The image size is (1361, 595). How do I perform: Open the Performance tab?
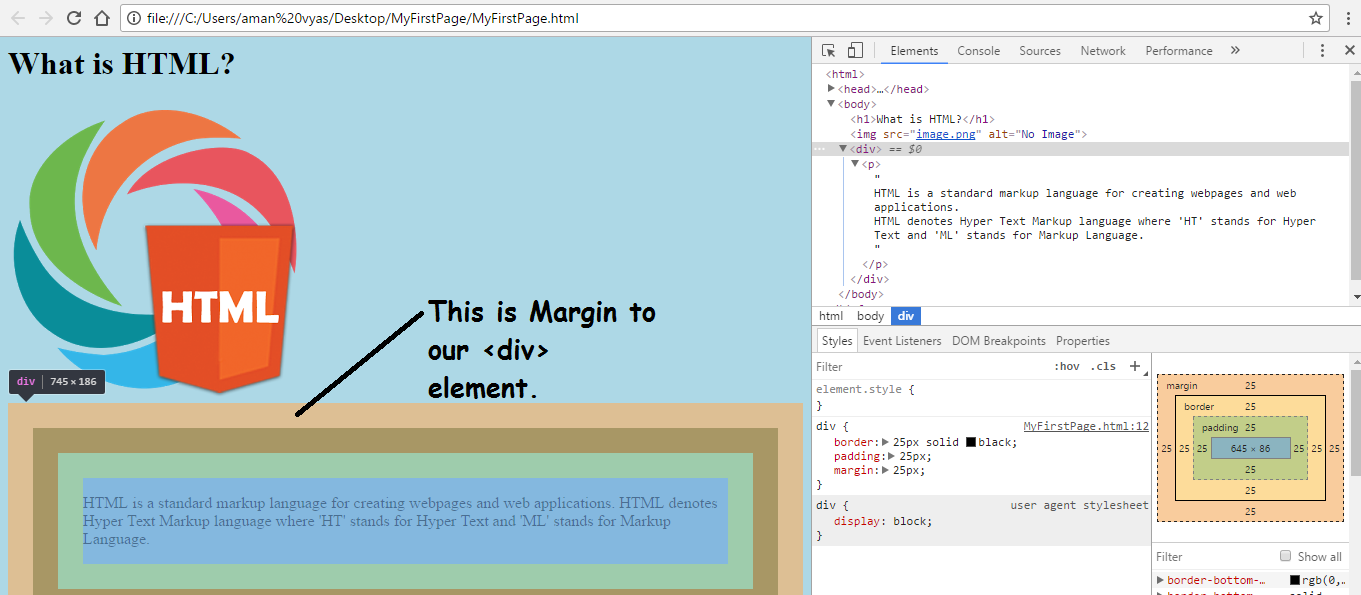(x=1179, y=50)
